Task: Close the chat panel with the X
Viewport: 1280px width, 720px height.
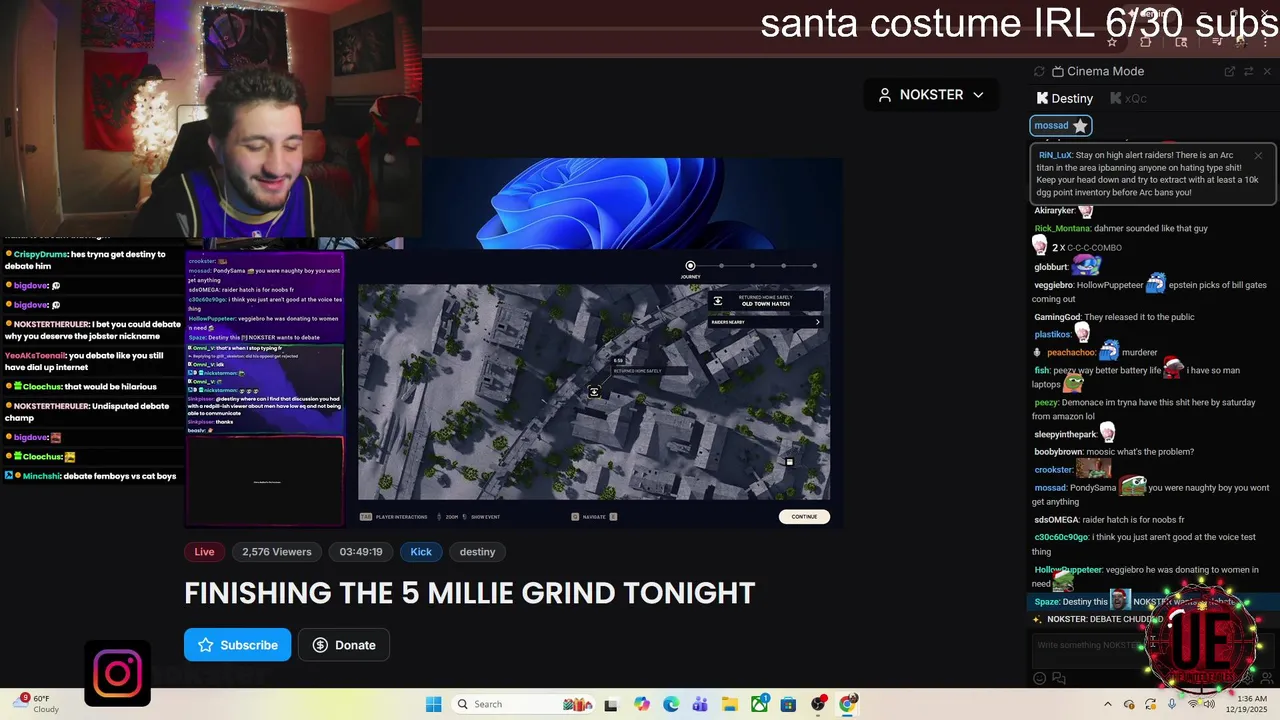Action: [1267, 71]
